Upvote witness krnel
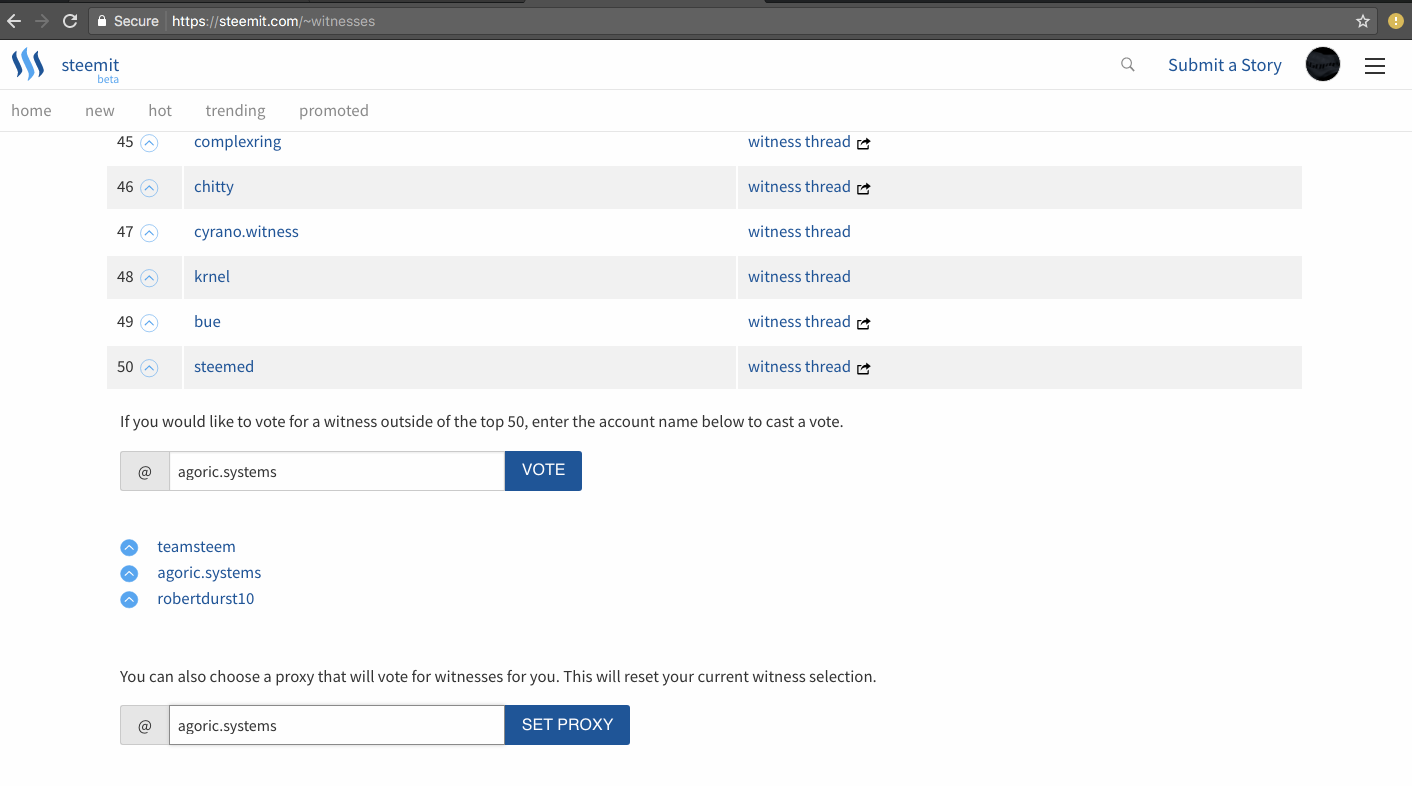The width and height of the screenshot is (1412, 786). [149, 278]
